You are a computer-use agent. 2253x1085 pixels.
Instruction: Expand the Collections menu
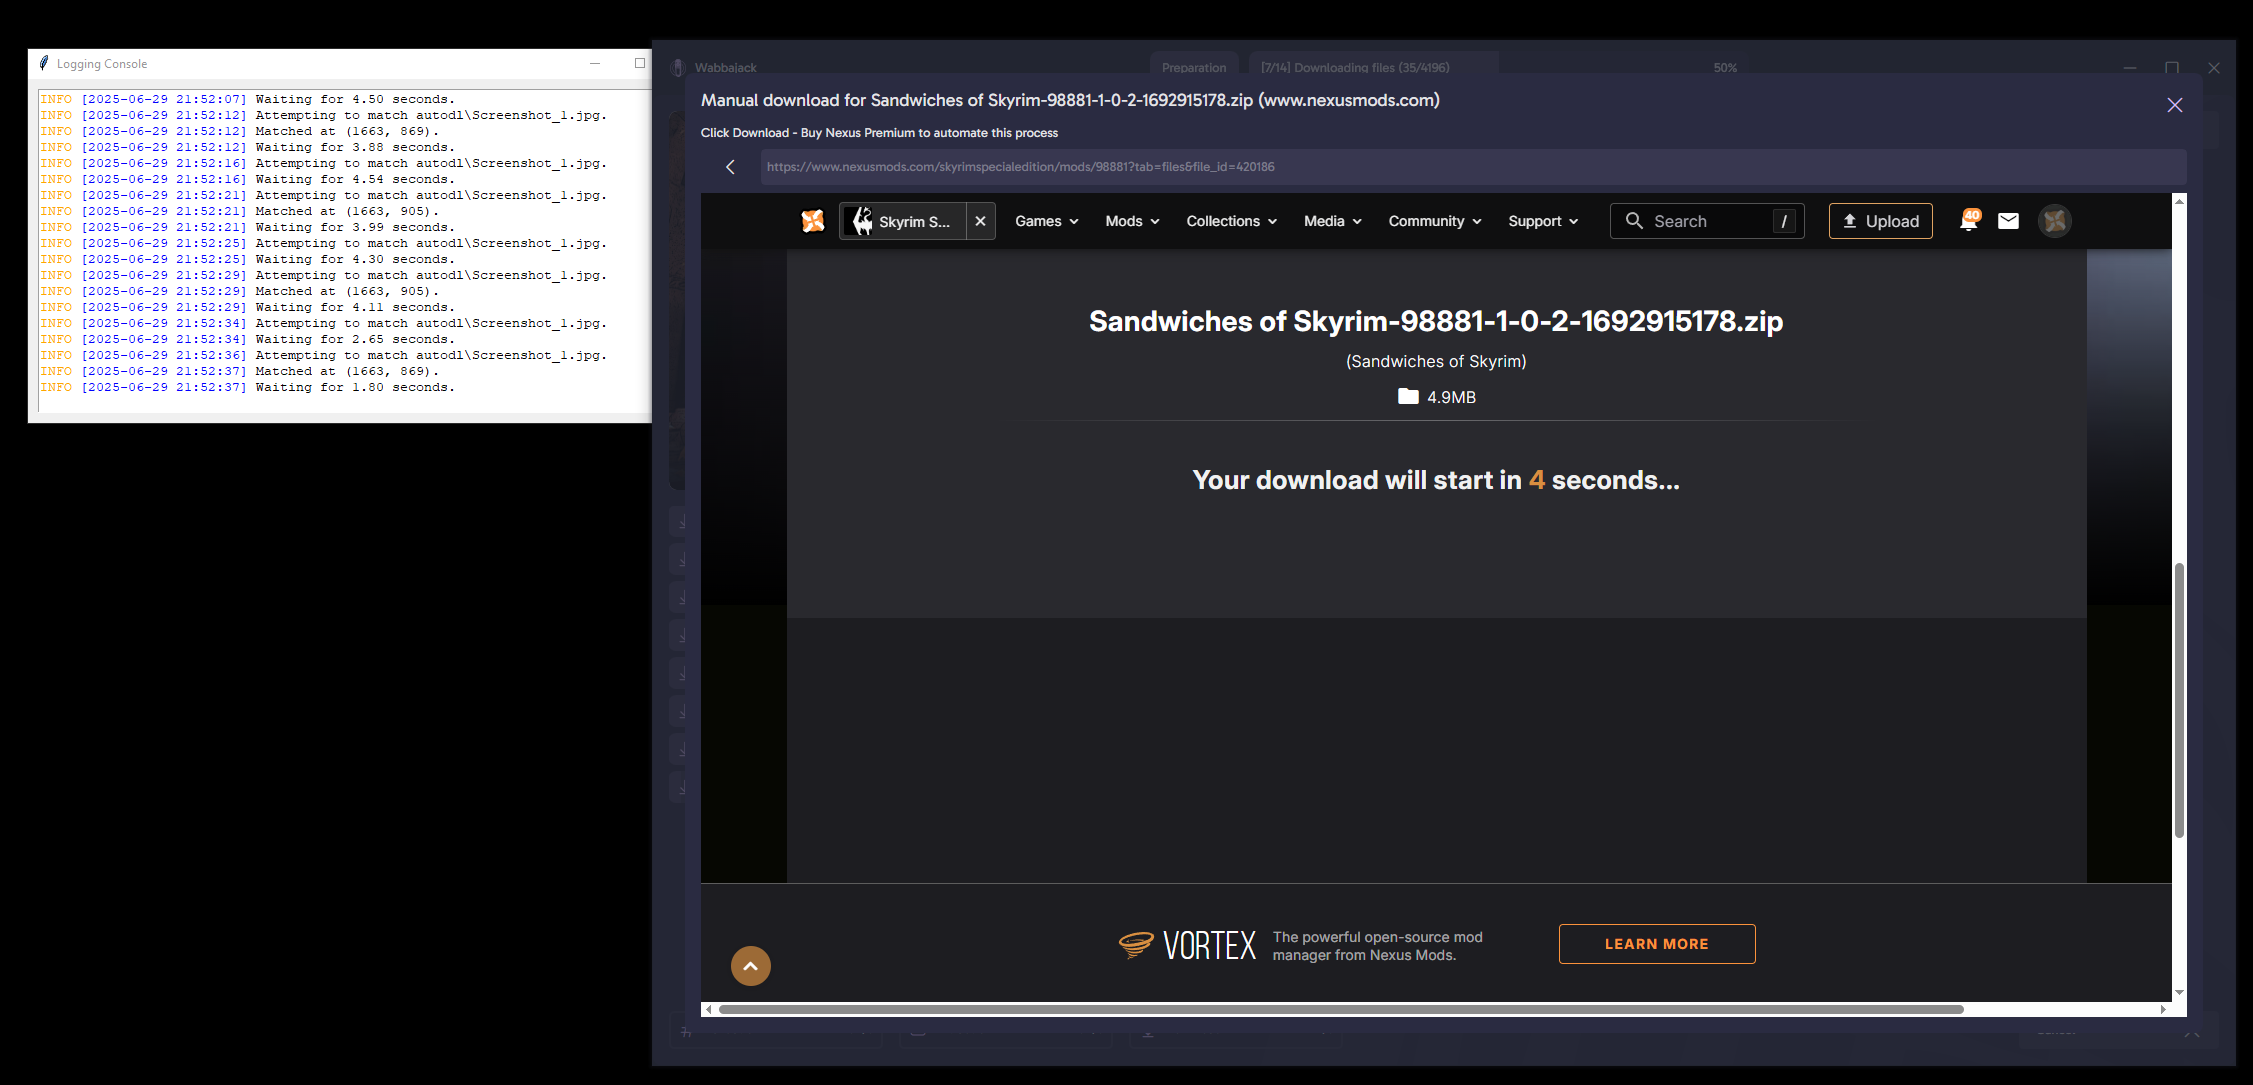[x=1231, y=221]
